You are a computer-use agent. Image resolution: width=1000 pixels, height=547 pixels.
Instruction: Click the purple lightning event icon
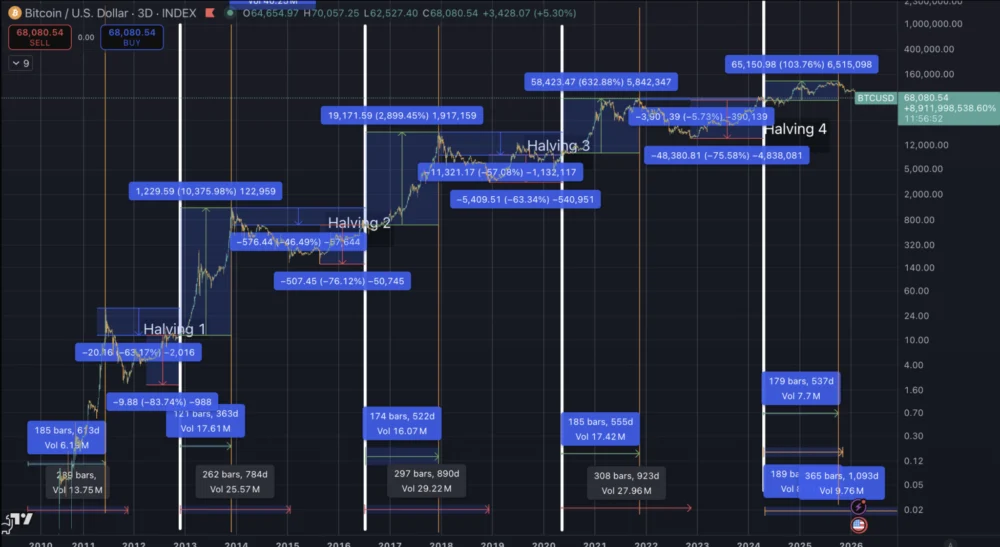click(x=858, y=506)
